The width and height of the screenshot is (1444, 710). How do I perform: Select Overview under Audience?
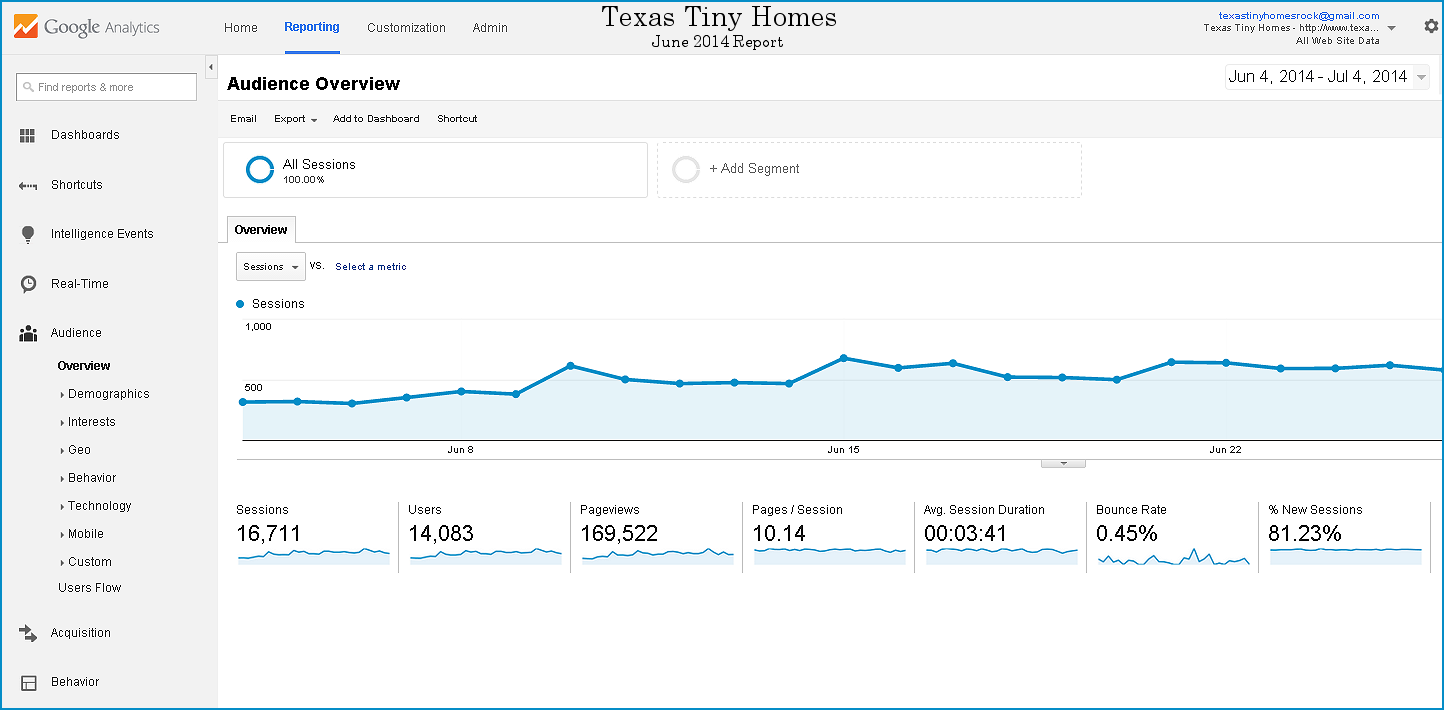pyautogui.click(x=84, y=366)
